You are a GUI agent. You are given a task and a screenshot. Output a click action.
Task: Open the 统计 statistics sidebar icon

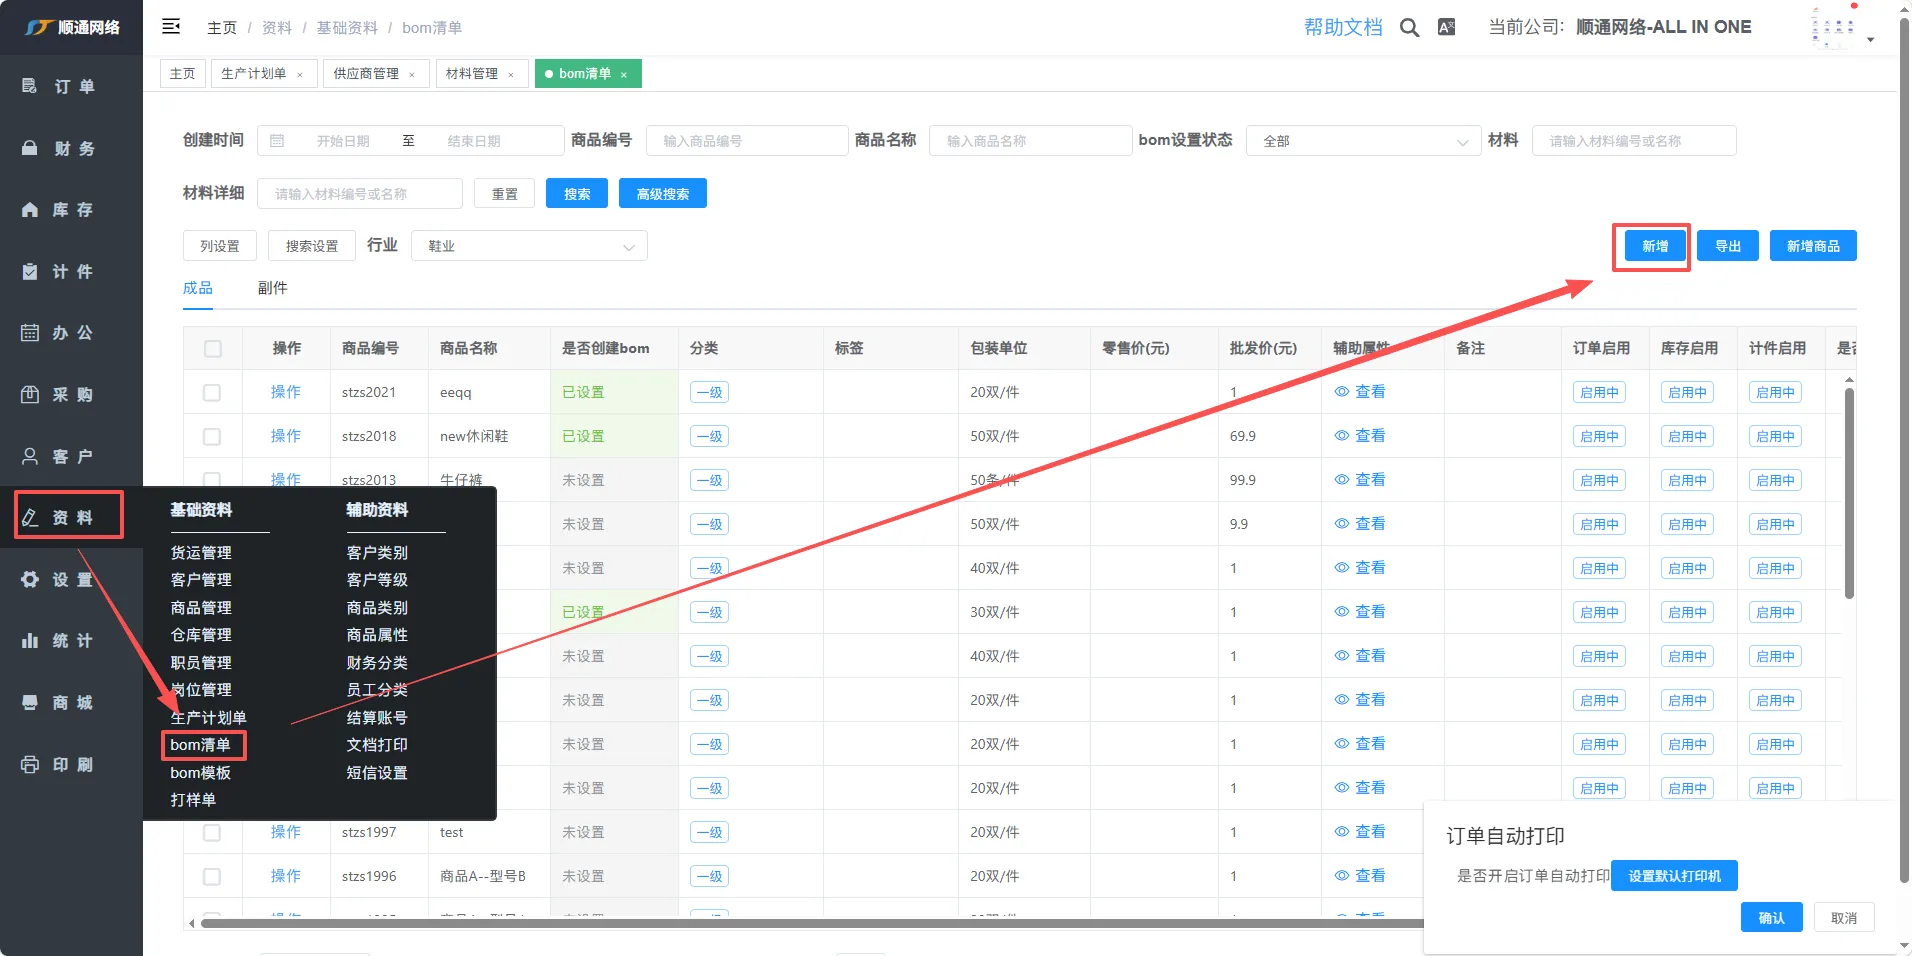[31, 641]
